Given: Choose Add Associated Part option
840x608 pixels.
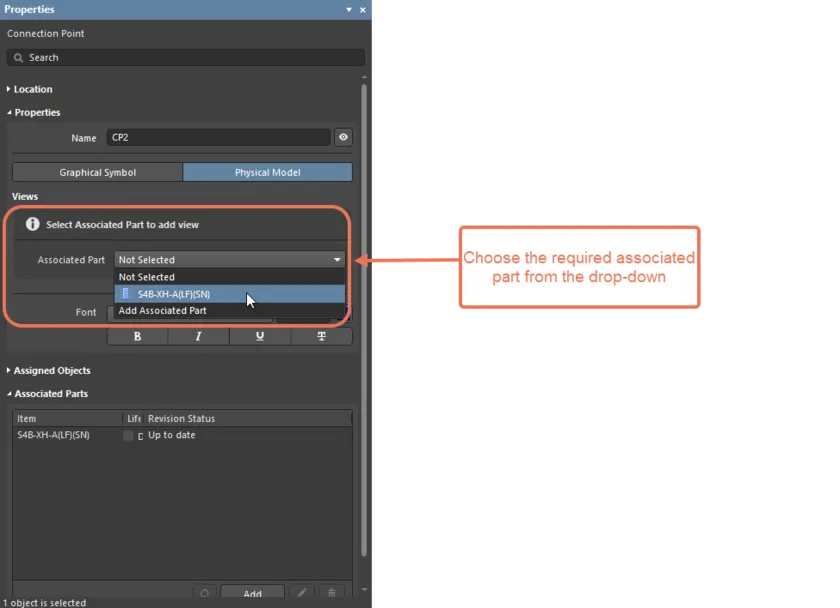Looking at the screenshot, I should pyautogui.click(x=229, y=311).
